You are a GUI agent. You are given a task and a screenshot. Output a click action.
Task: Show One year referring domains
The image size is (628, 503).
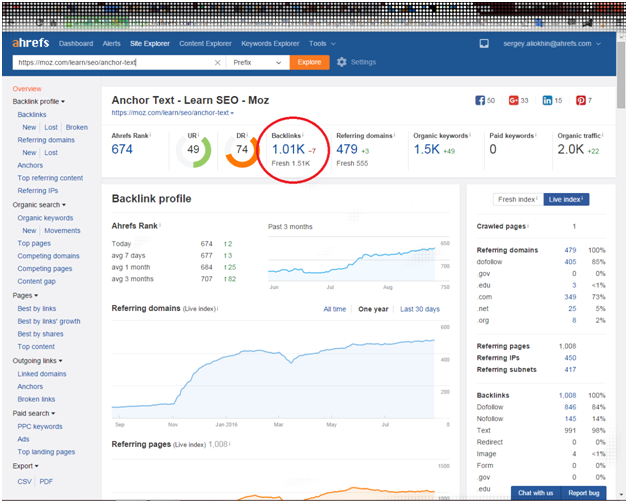373,309
